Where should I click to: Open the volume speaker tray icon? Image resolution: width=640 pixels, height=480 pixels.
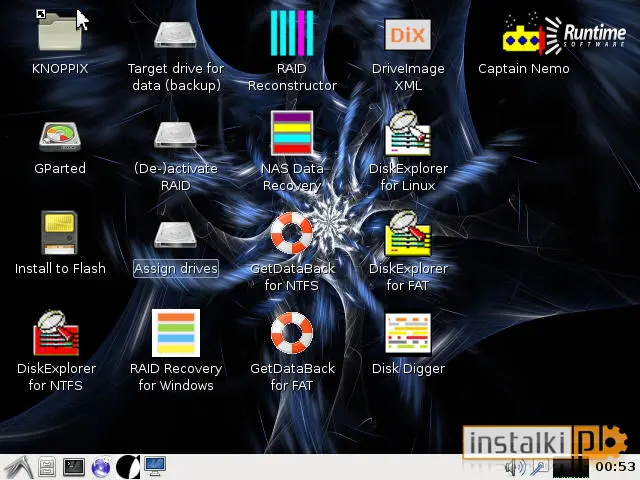(x=516, y=468)
